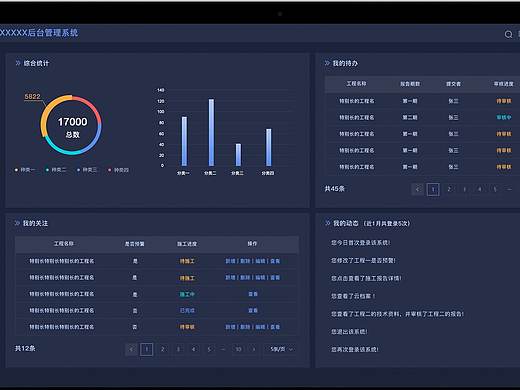The image size is (520, 390).
Task: Go to page 10 in 我的关注 pagination
Action: 238,349
